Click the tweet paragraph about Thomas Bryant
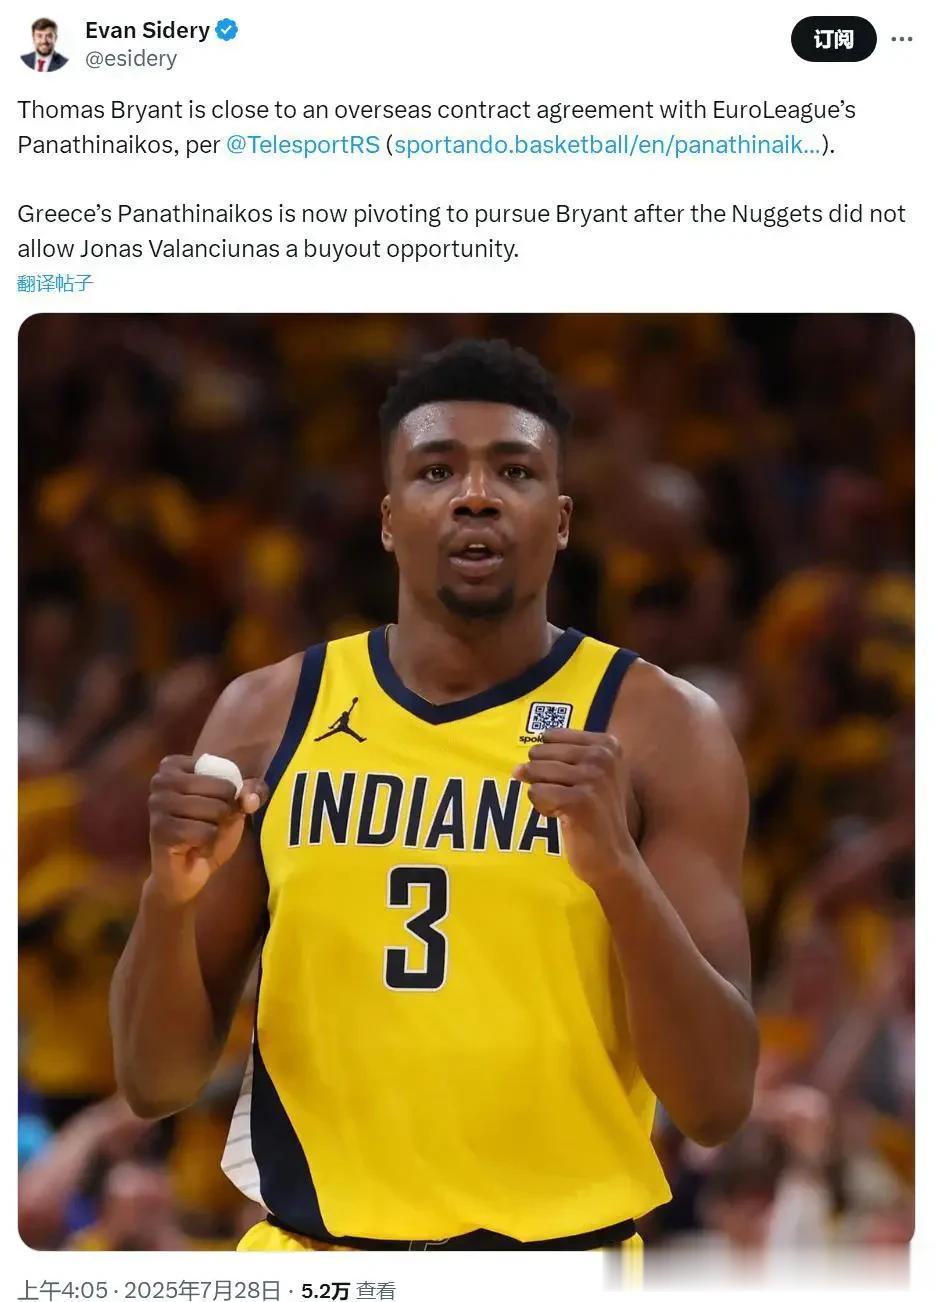 pos(437,127)
